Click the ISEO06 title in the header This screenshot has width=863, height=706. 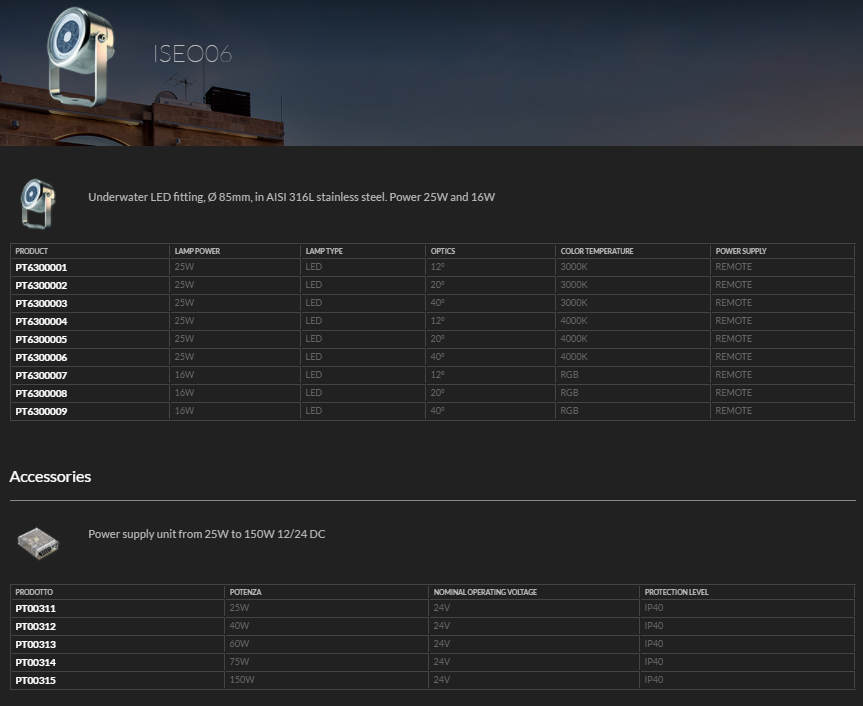click(193, 54)
